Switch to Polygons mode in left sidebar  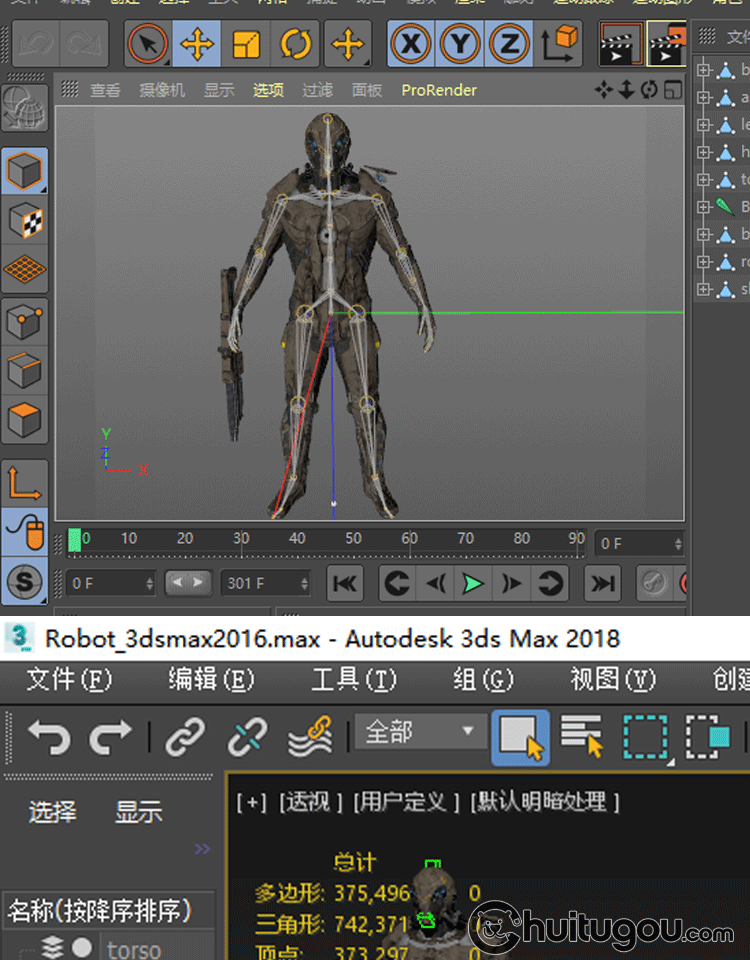(23, 419)
